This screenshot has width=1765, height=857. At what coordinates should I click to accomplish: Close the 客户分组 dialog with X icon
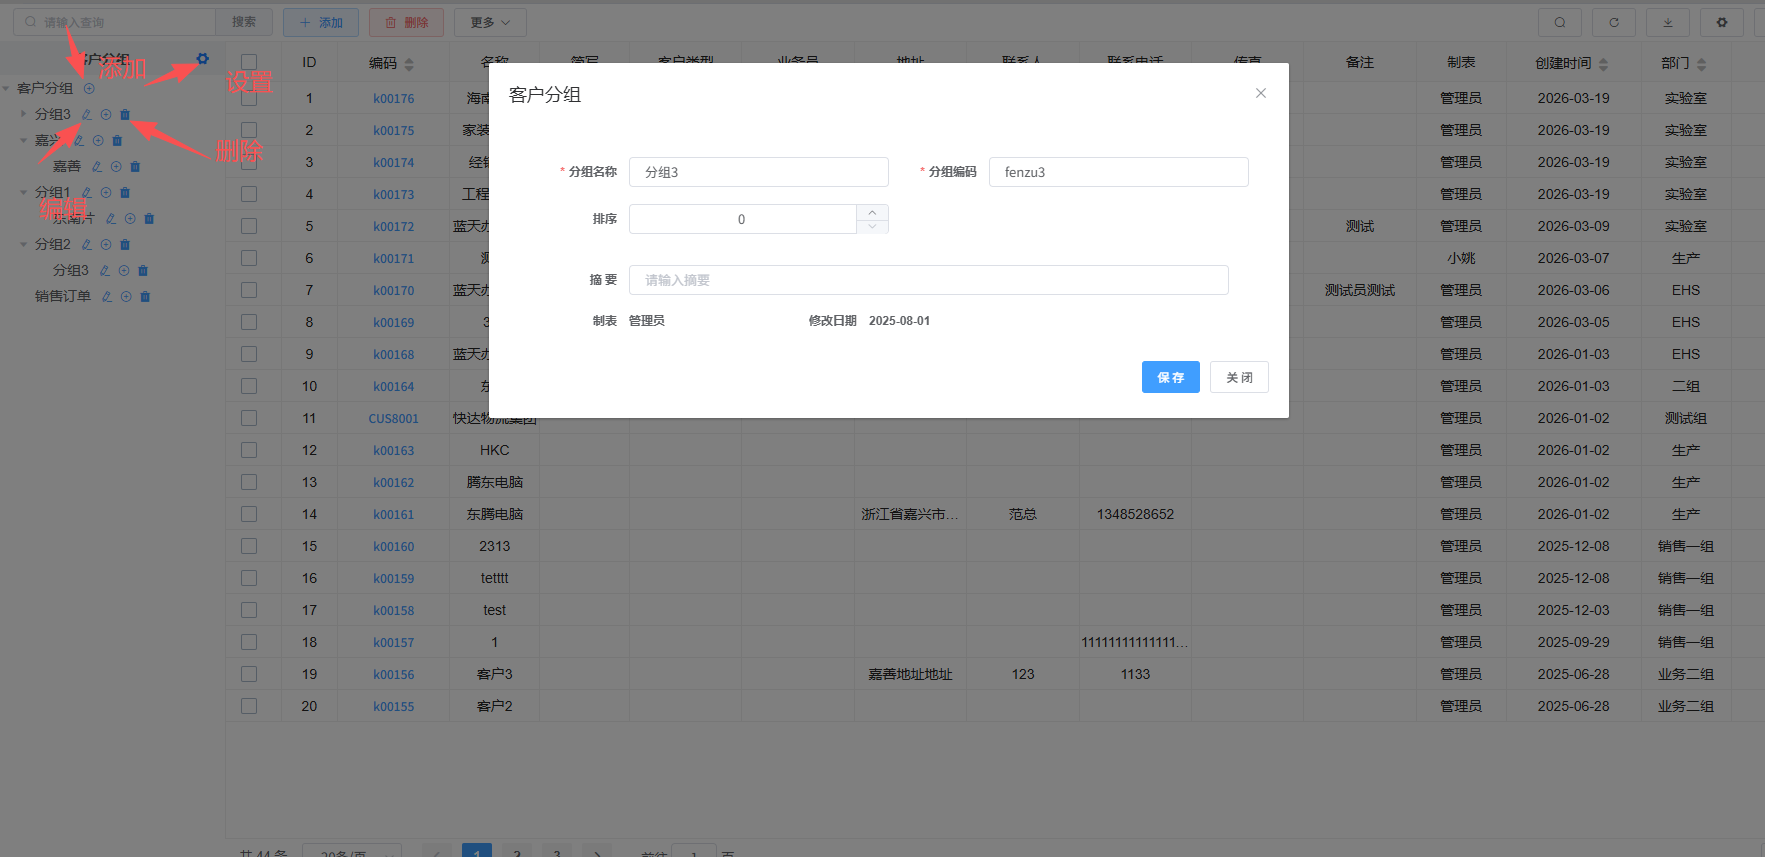1260,93
